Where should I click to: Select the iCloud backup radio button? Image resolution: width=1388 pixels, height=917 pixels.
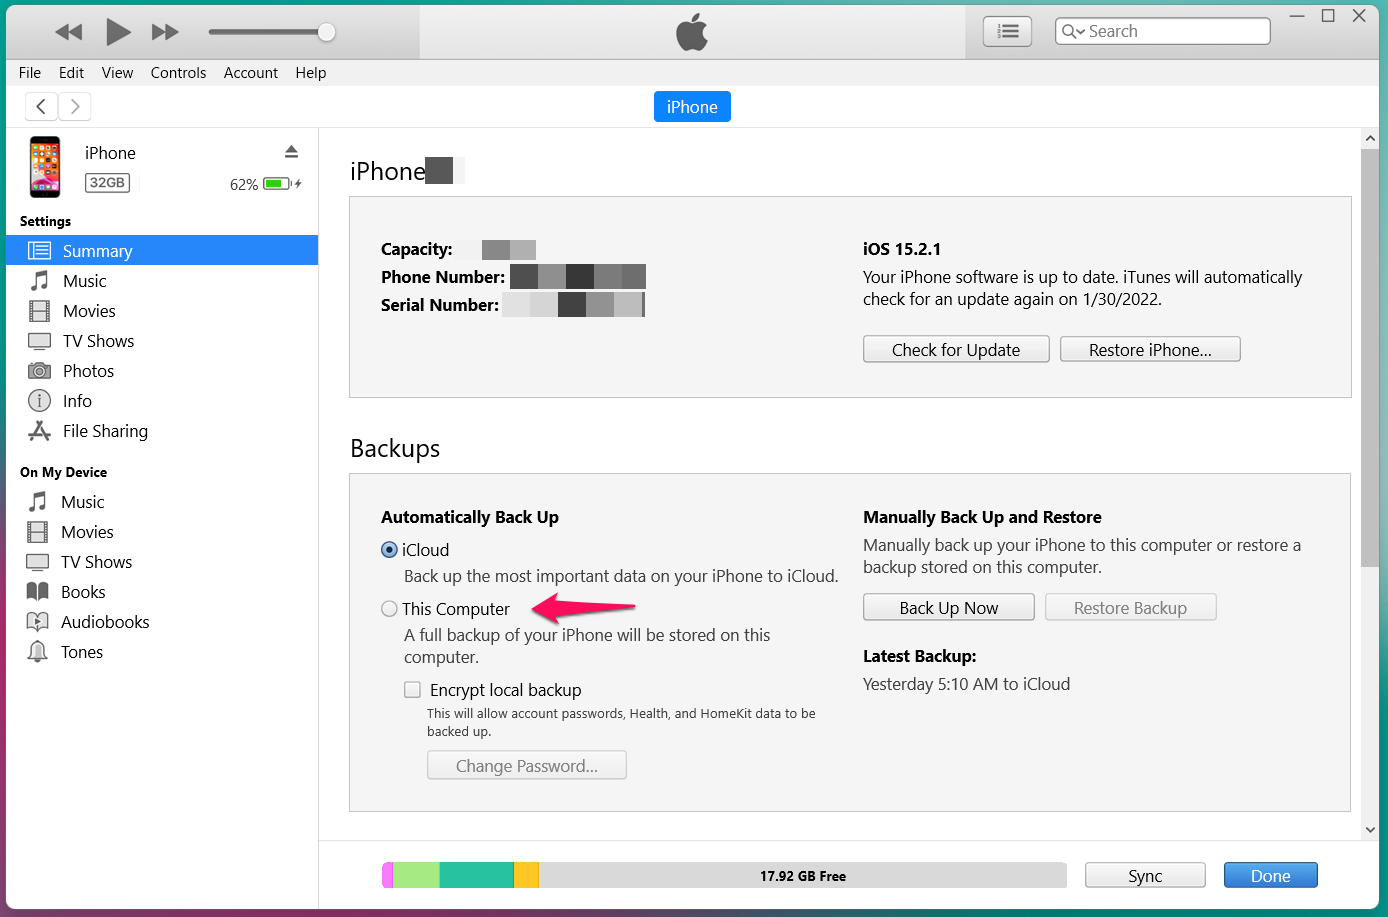tap(390, 550)
